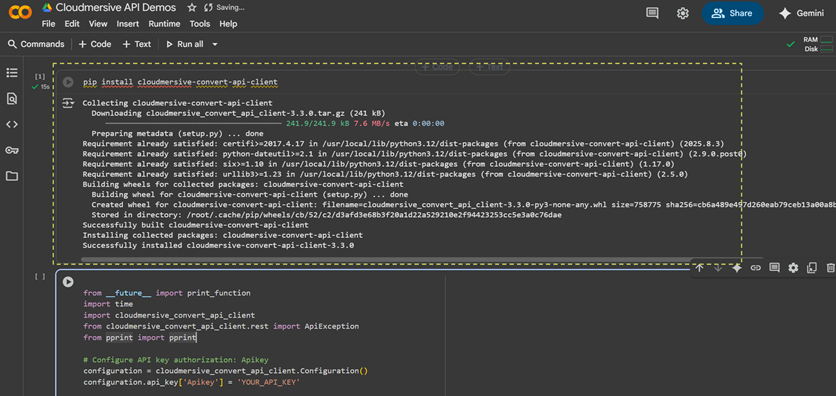
Task: Click the pip install command text
Action: pyautogui.click(x=180, y=82)
